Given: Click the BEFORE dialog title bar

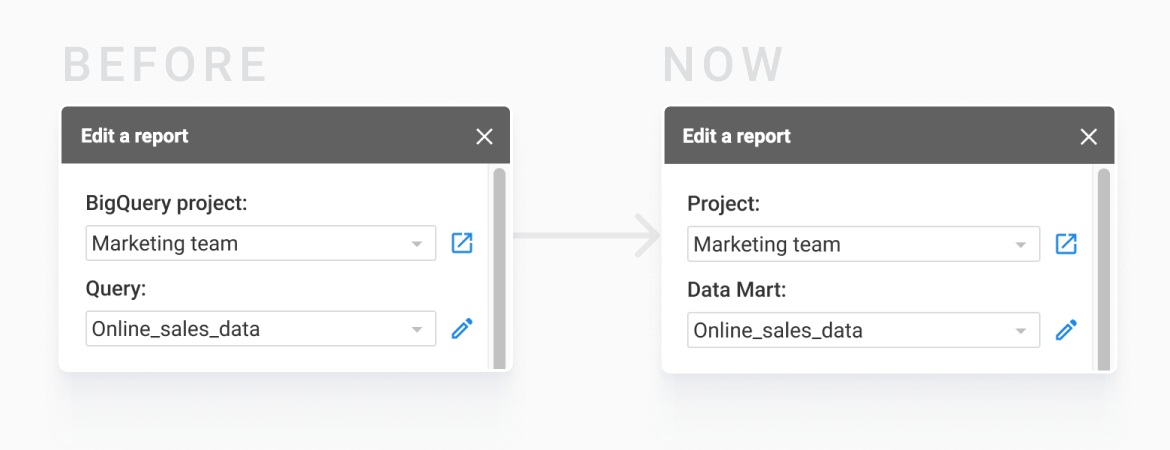Looking at the screenshot, I should tap(286, 135).
